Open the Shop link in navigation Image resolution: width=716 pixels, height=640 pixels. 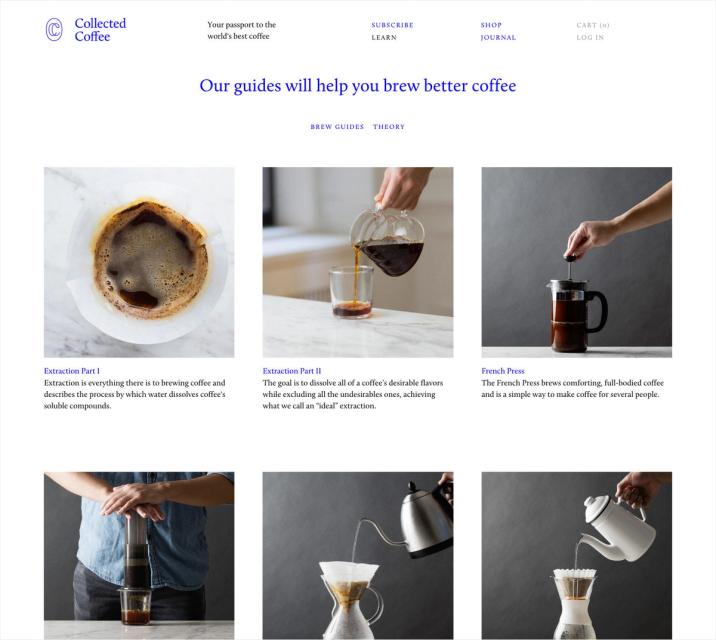pyautogui.click(x=491, y=25)
